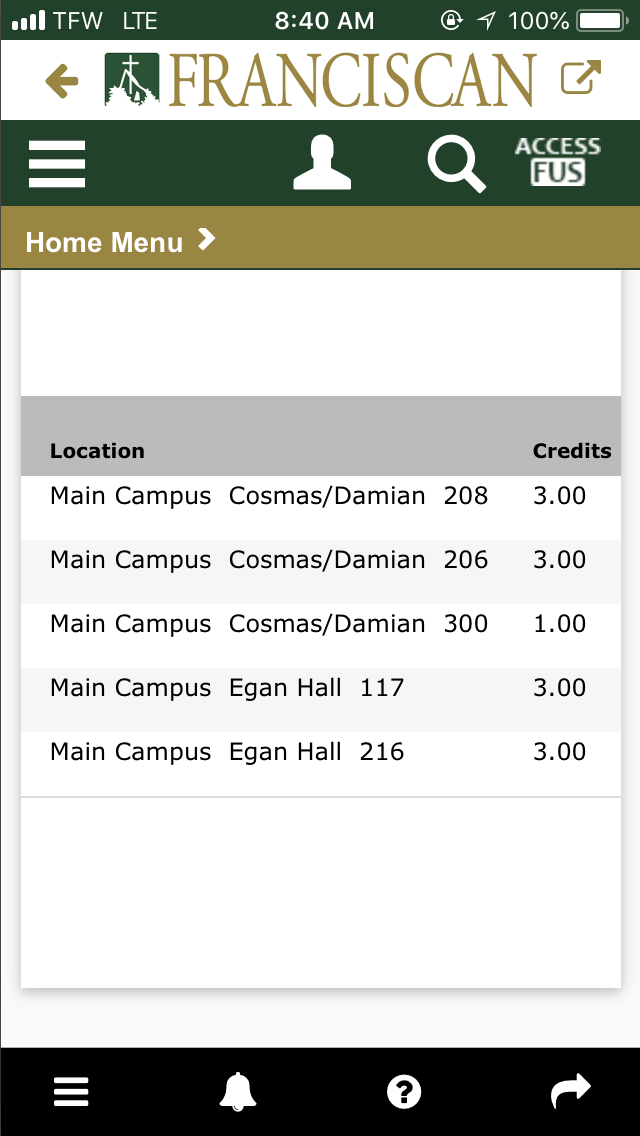The width and height of the screenshot is (640, 1136).
Task: Open the user profile icon
Action: (x=322, y=164)
